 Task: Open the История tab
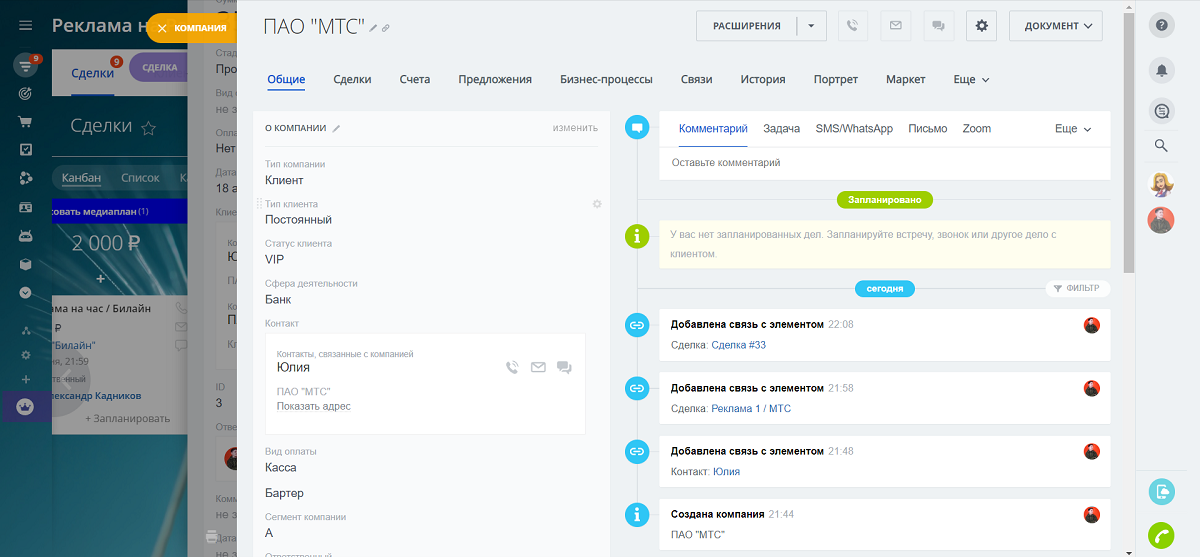pyautogui.click(x=763, y=79)
